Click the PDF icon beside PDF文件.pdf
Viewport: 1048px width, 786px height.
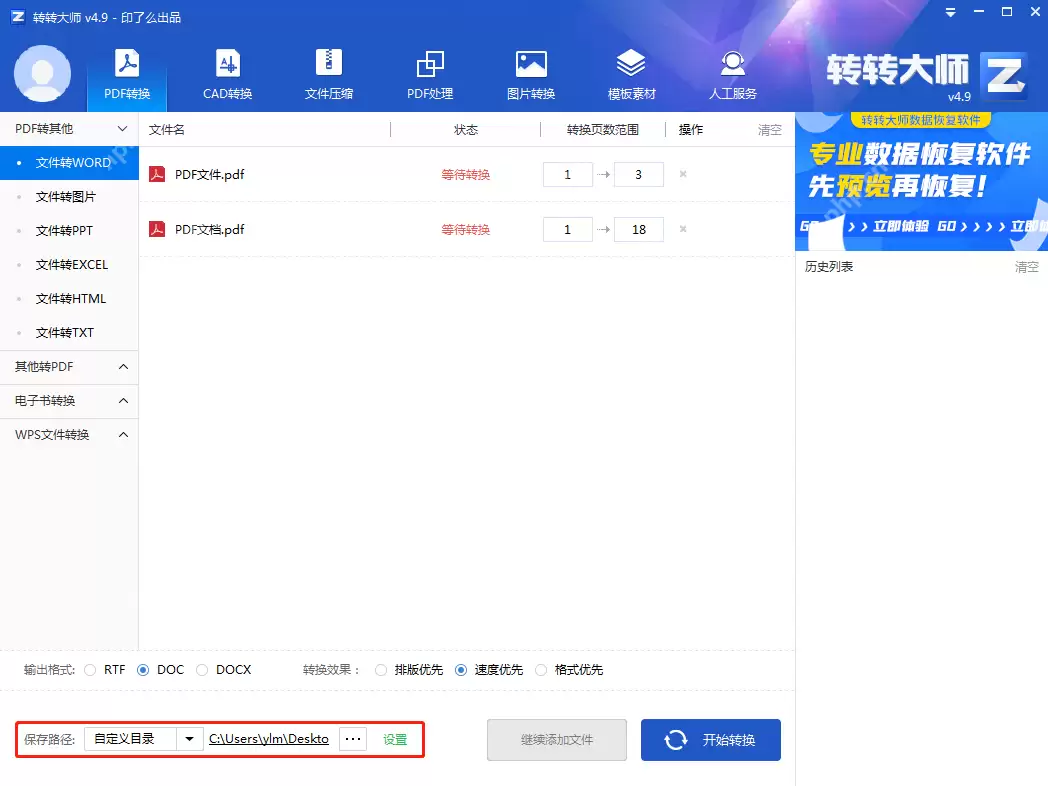pyautogui.click(x=158, y=173)
